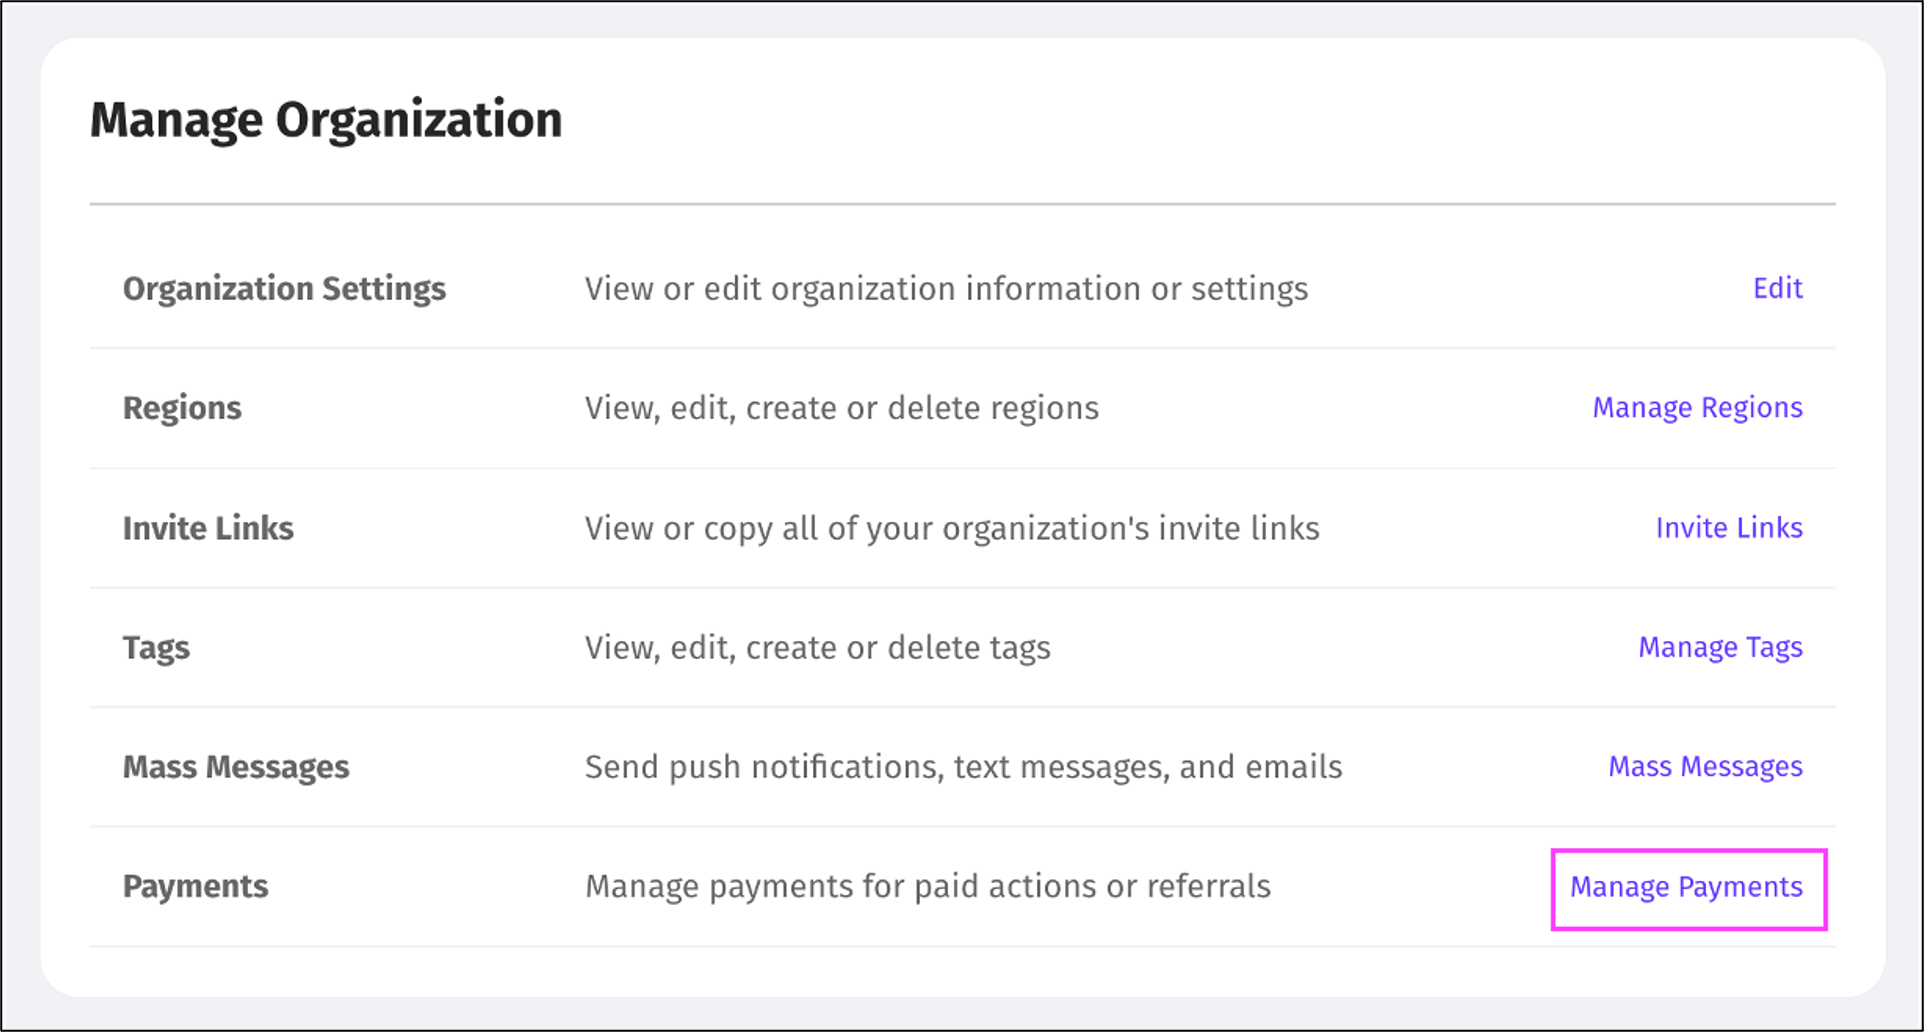Select the 'Manage payments for paid actions' description
The height and width of the screenshot is (1032, 1924).
tap(928, 887)
